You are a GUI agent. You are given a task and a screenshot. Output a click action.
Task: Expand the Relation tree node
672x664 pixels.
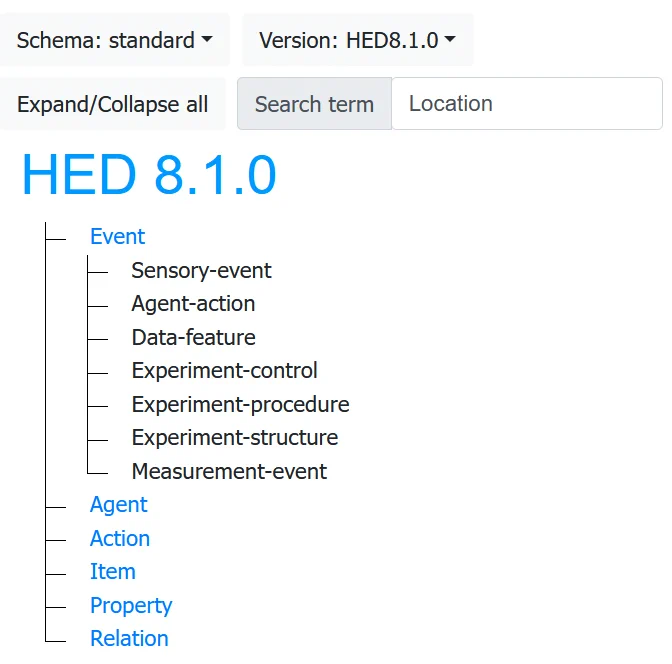129,639
